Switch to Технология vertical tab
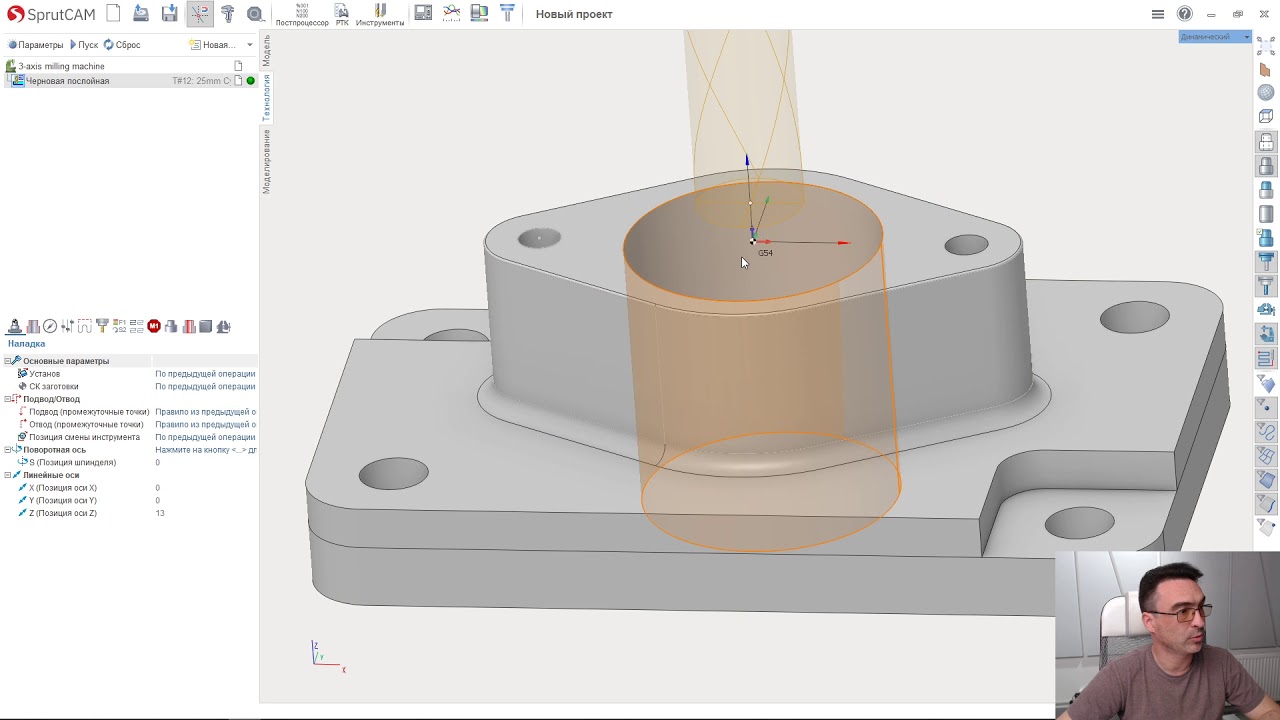The image size is (1280, 720). 266,97
